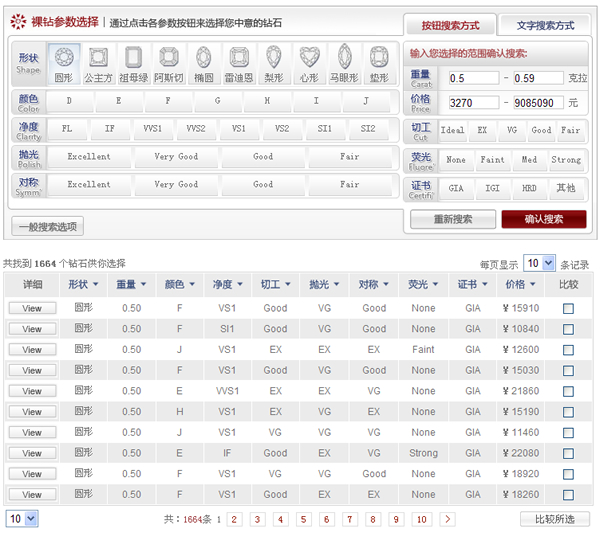Select the heart (心形) shape
The height and width of the screenshot is (533, 600).
pyautogui.click(x=309, y=64)
